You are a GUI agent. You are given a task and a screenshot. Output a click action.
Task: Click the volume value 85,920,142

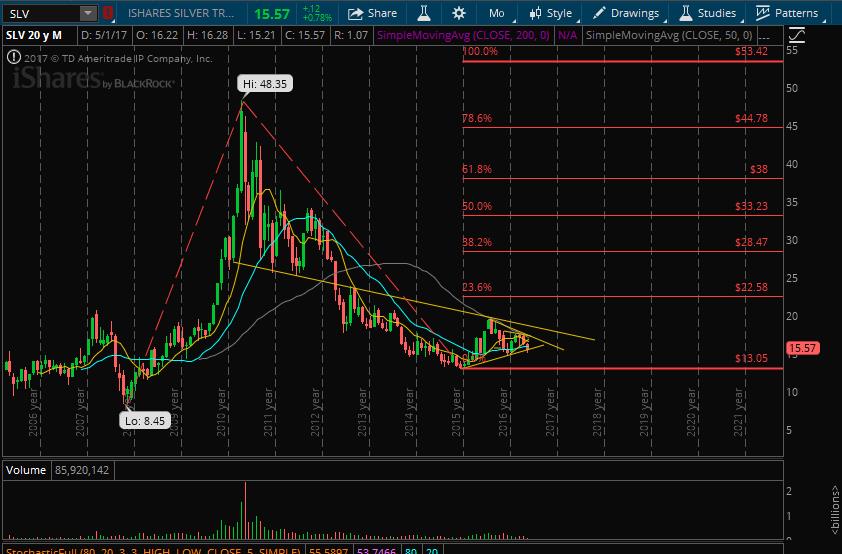point(82,470)
